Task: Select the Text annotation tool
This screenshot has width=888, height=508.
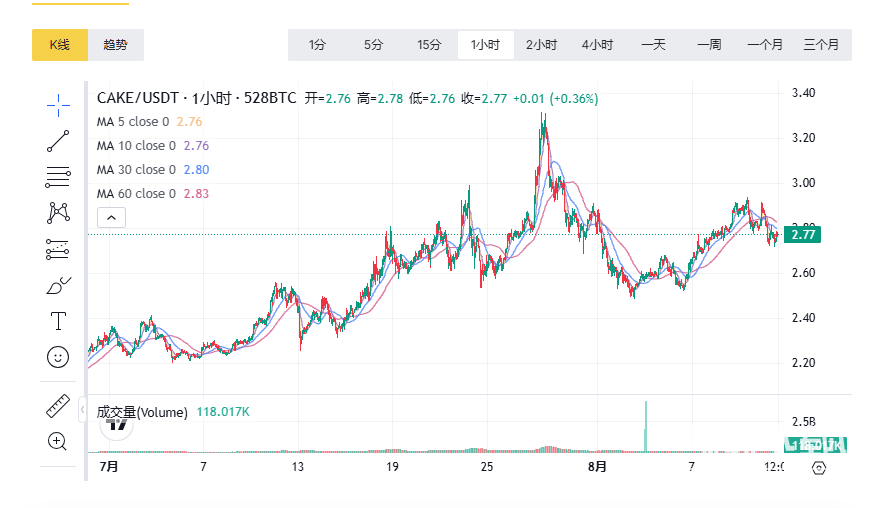Action: [58, 321]
